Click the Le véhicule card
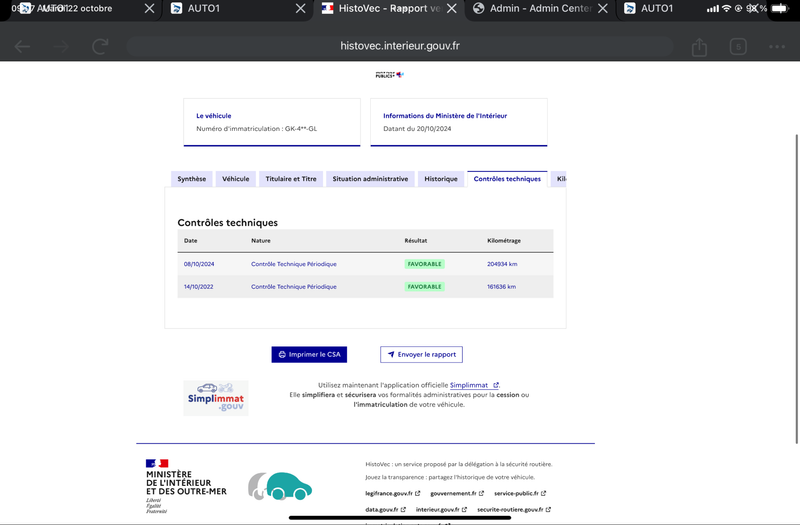This screenshot has height=525, width=800. (x=272, y=122)
